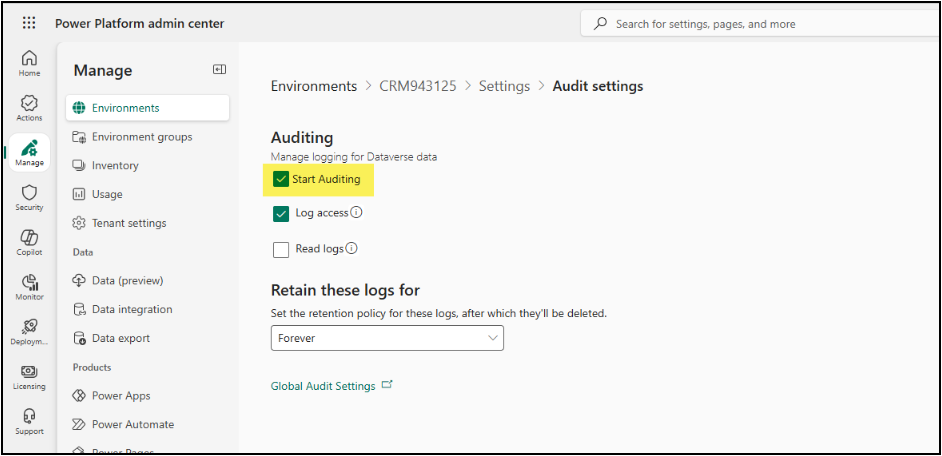942x456 pixels.
Task: Open Actions in the left rail
Action: click(29, 108)
